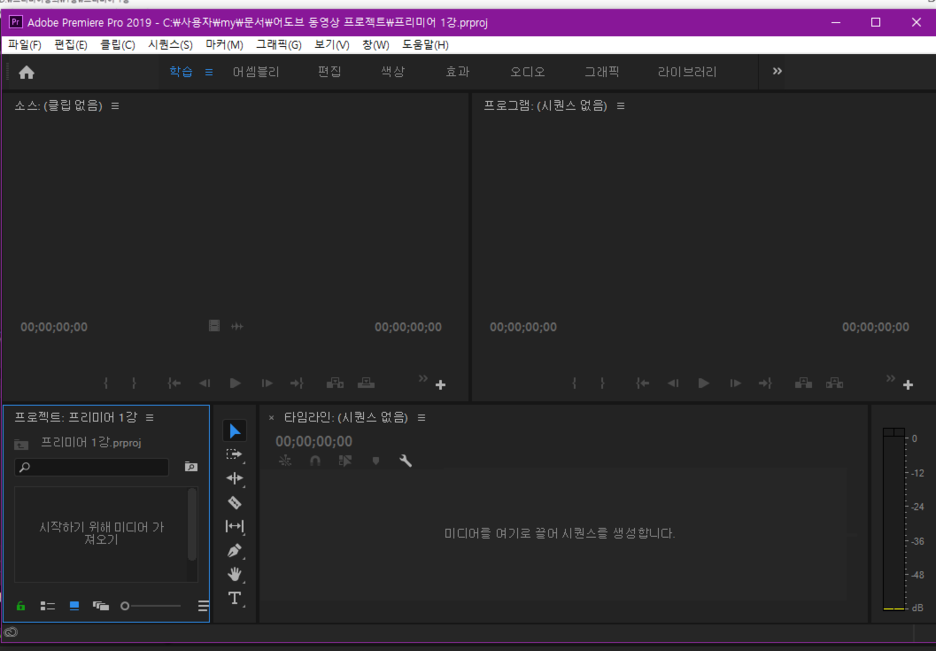Viewport: 936px width, 651px height.
Task: Toggle insert sequences as nests
Action: [x=285, y=461]
